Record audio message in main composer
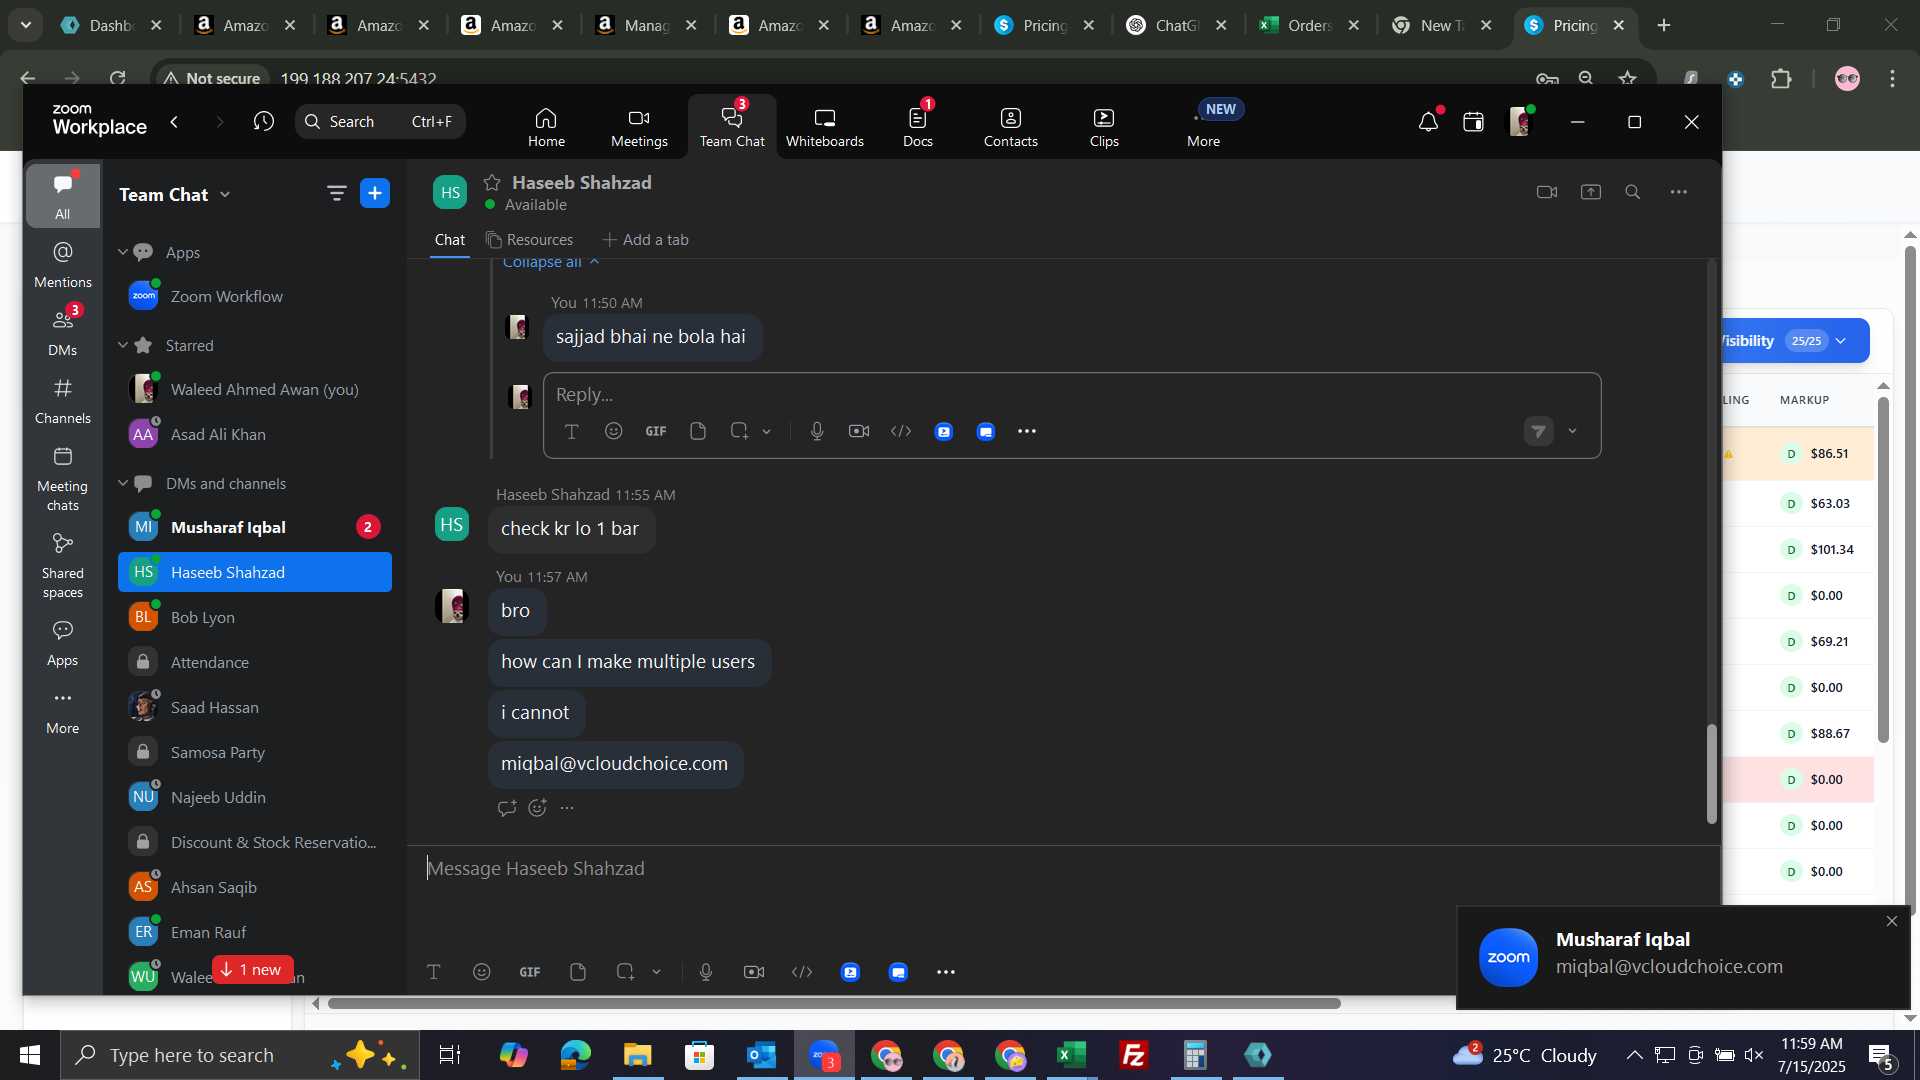The image size is (1920, 1080). (x=706, y=972)
